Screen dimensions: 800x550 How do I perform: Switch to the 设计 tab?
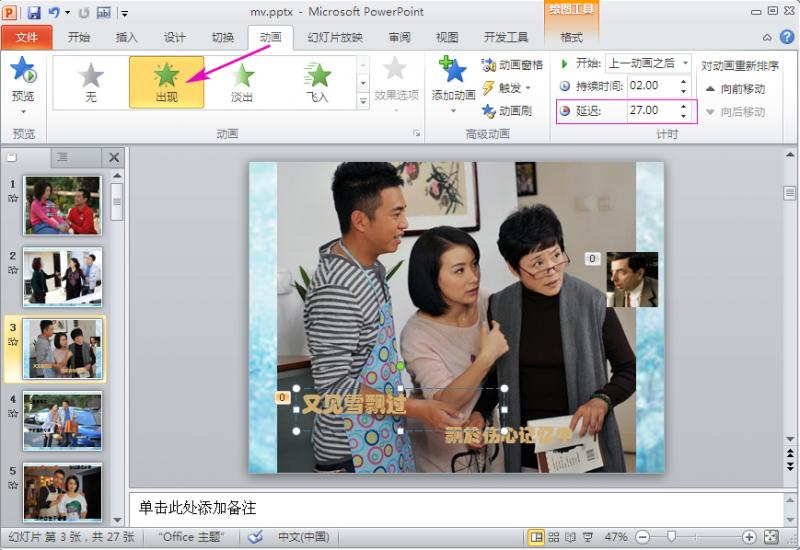[x=174, y=37]
